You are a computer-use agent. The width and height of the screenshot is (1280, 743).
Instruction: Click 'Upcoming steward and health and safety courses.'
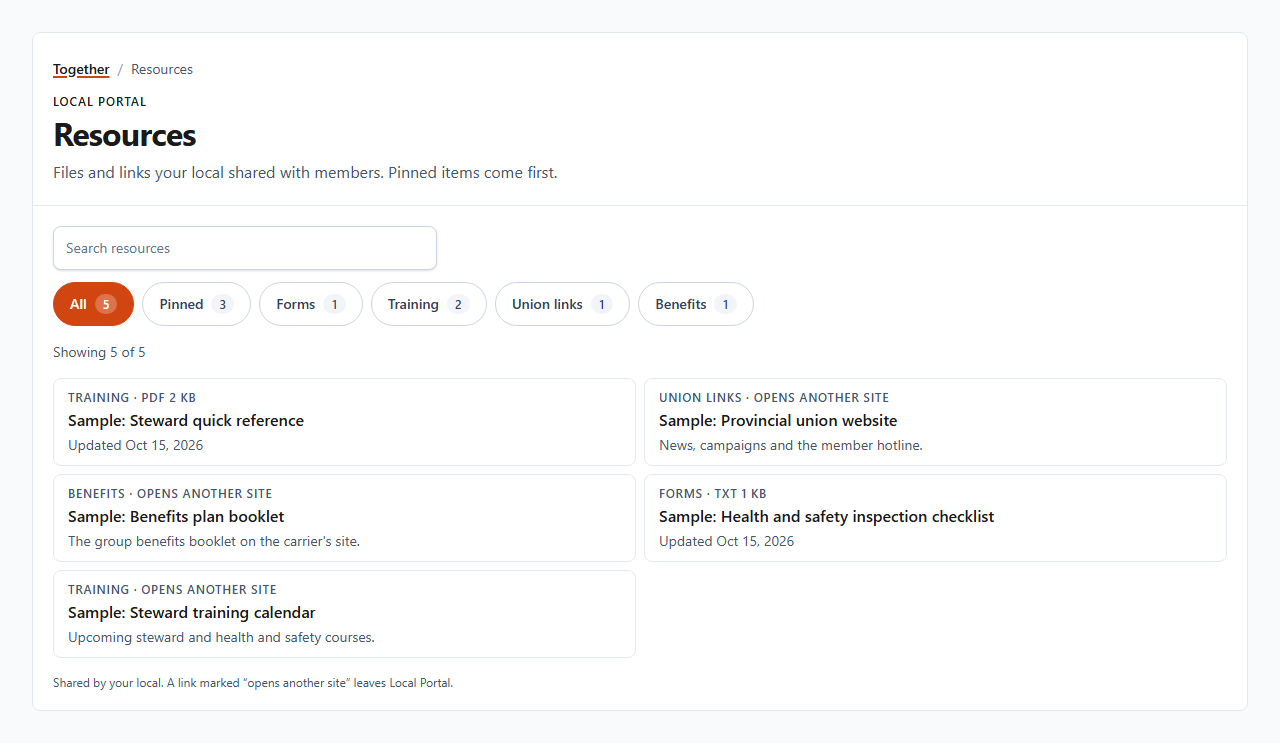pos(221,637)
